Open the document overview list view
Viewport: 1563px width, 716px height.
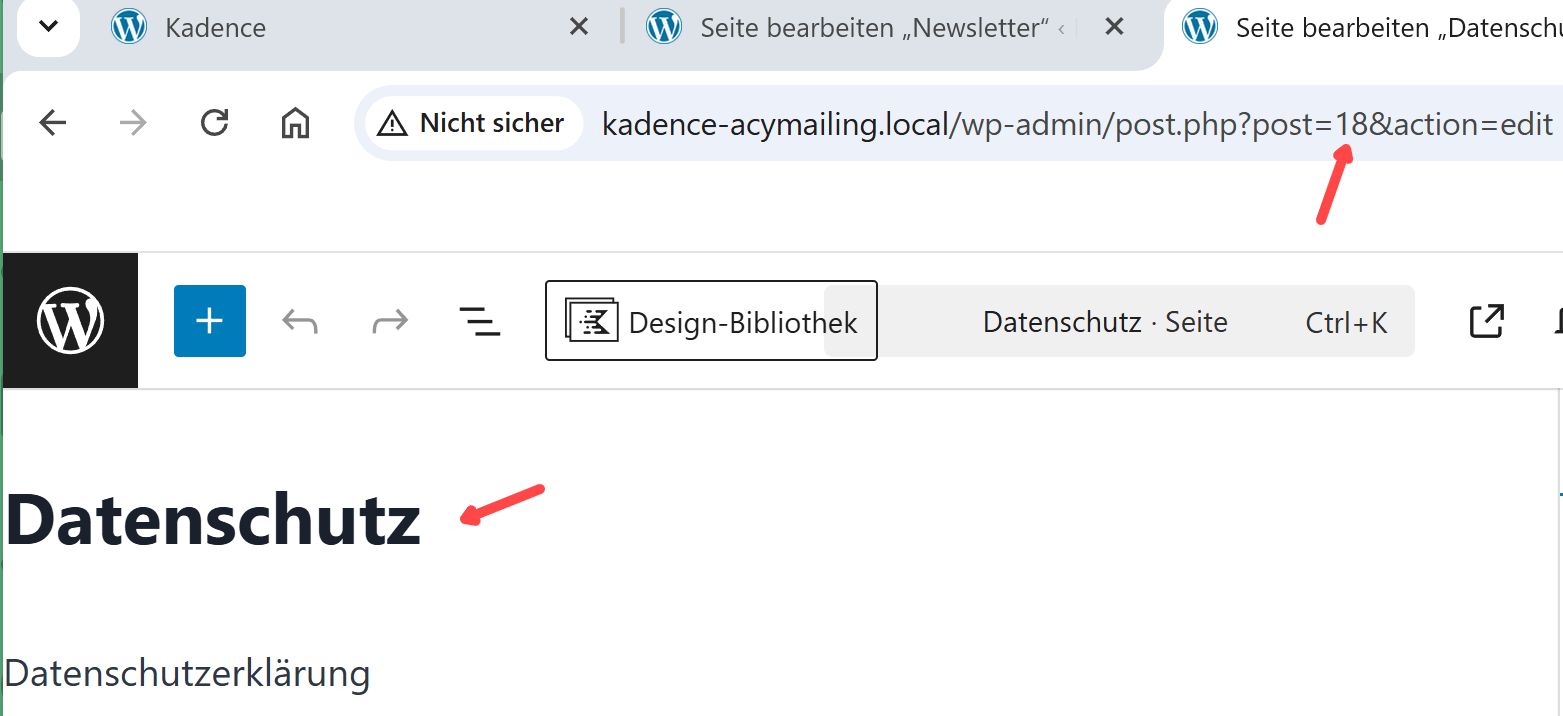click(479, 321)
